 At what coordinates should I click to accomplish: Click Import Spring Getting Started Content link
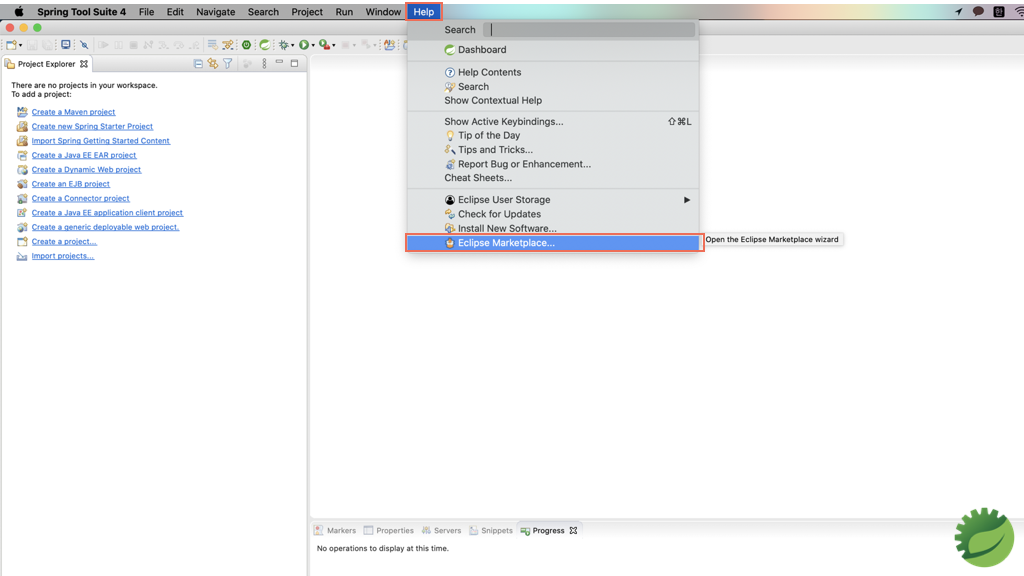pyautogui.click(x=101, y=140)
